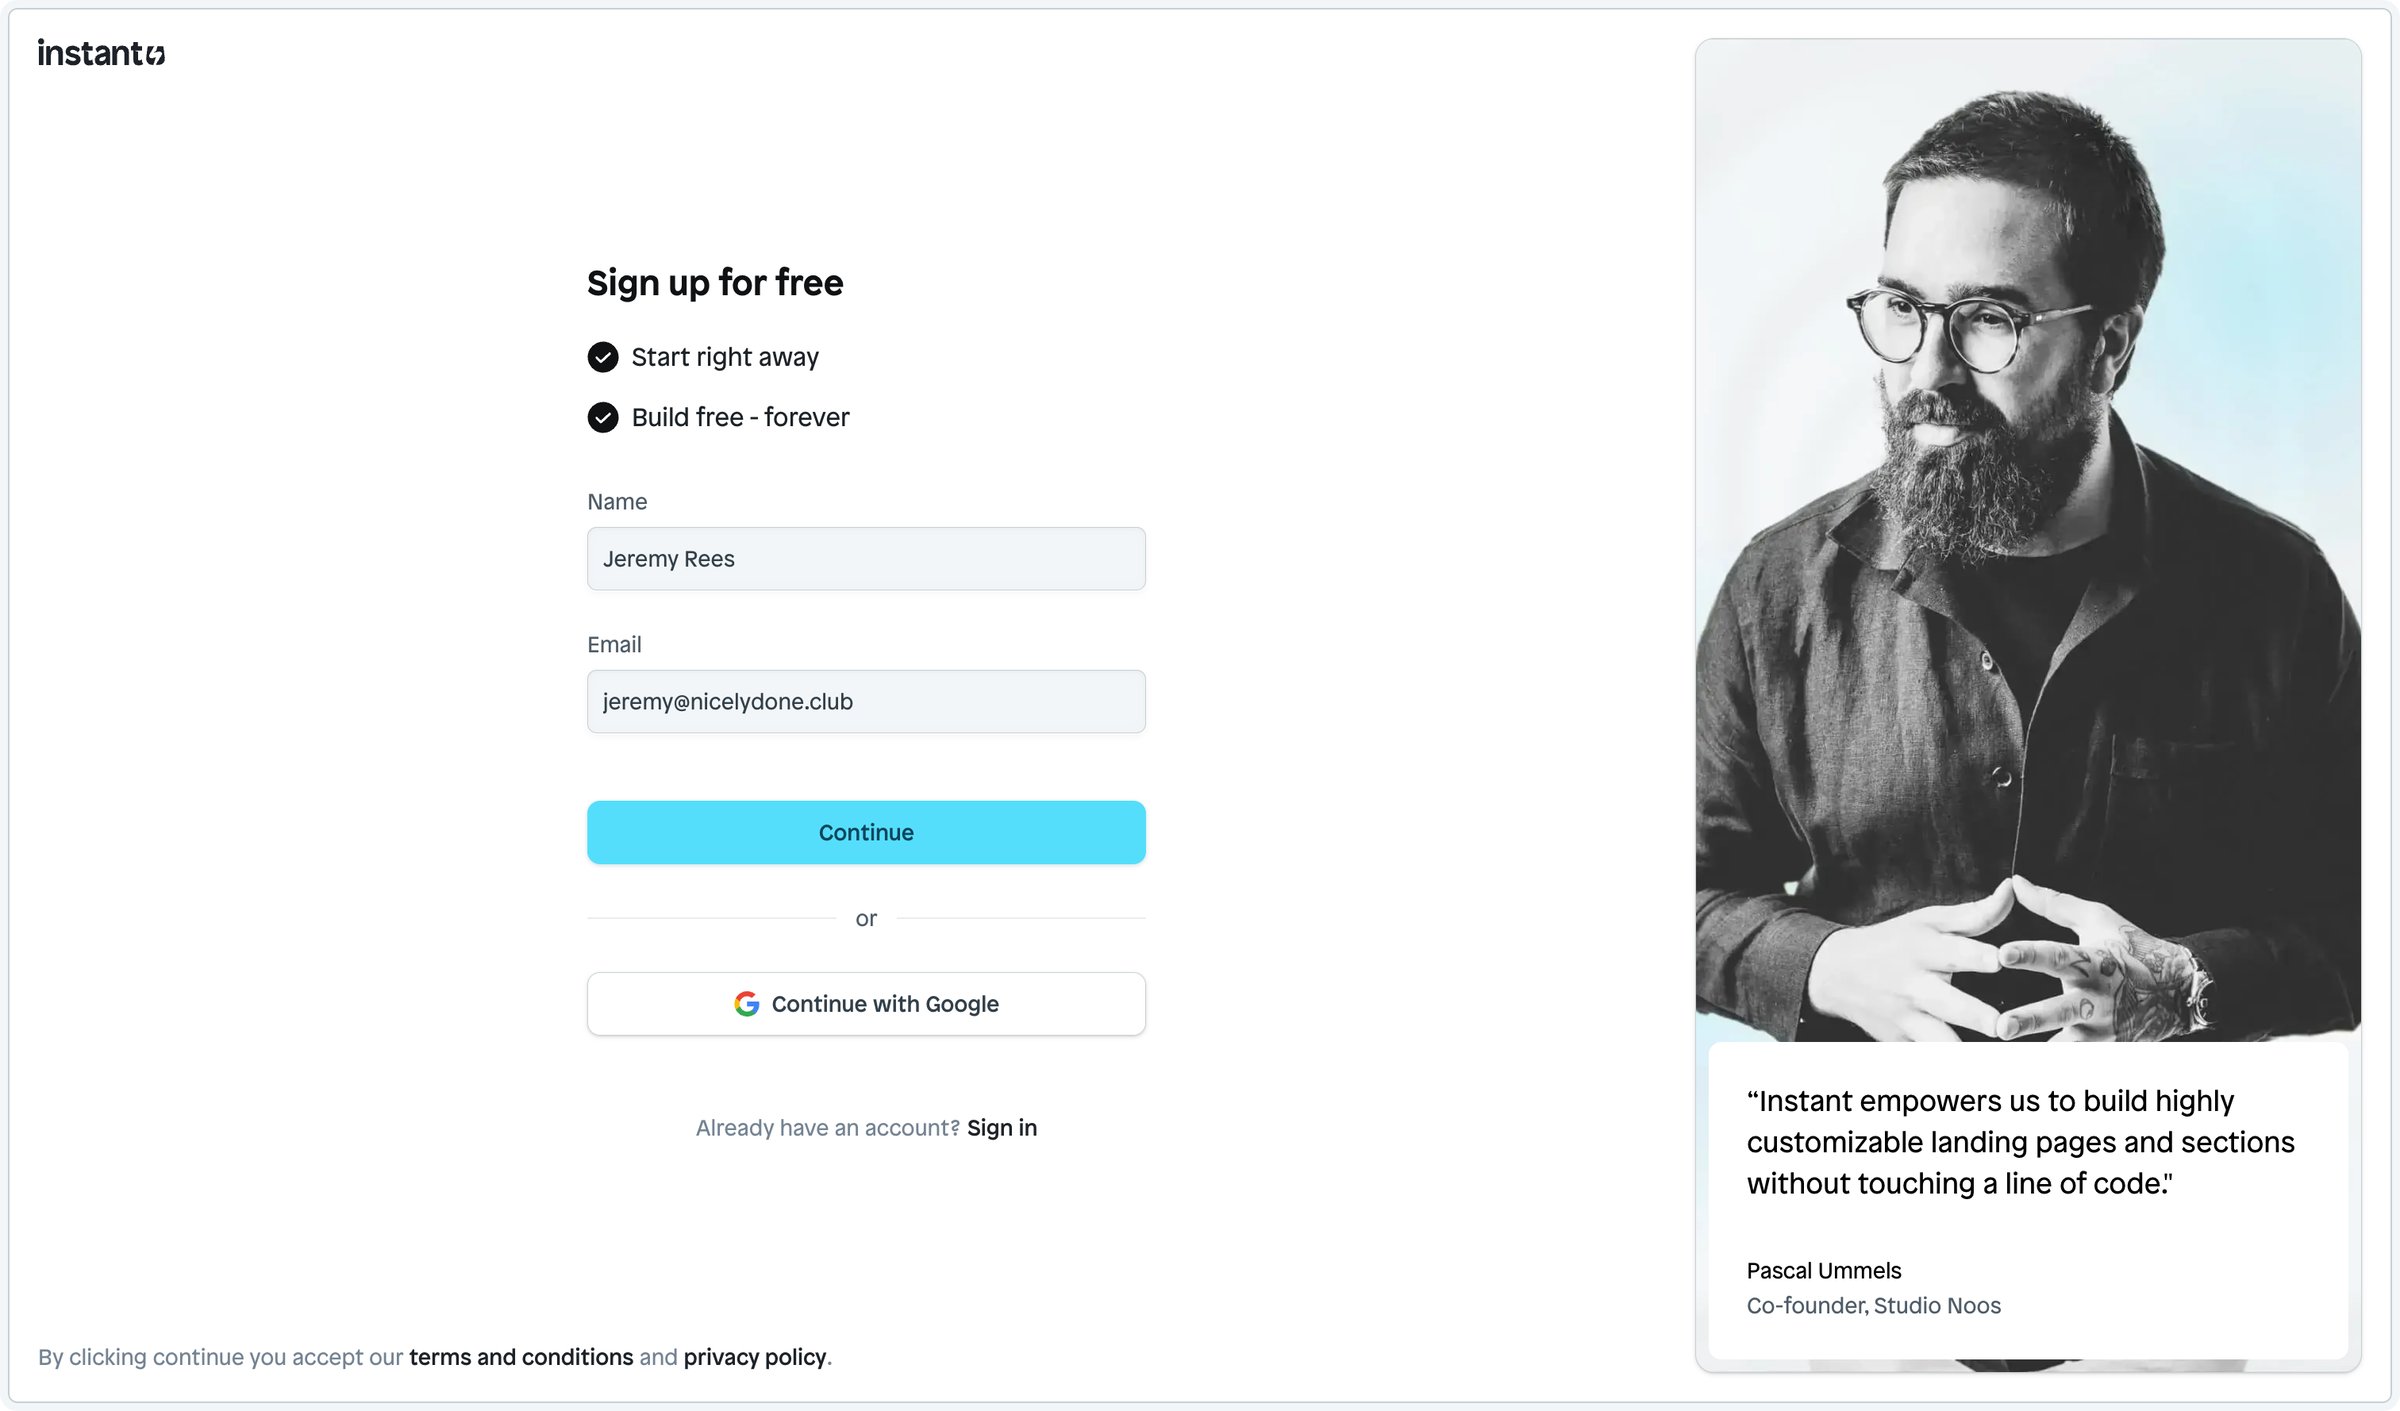2400x1411 pixels.
Task: Click the checkmark icon beside Start right away
Action: 603,357
